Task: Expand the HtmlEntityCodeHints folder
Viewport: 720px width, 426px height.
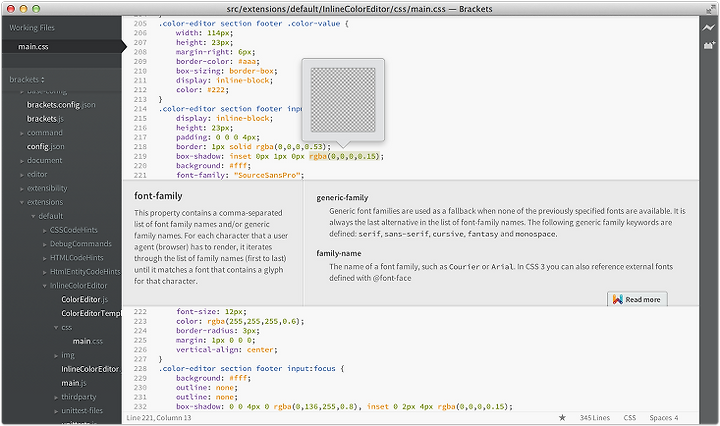Action: [x=45, y=272]
